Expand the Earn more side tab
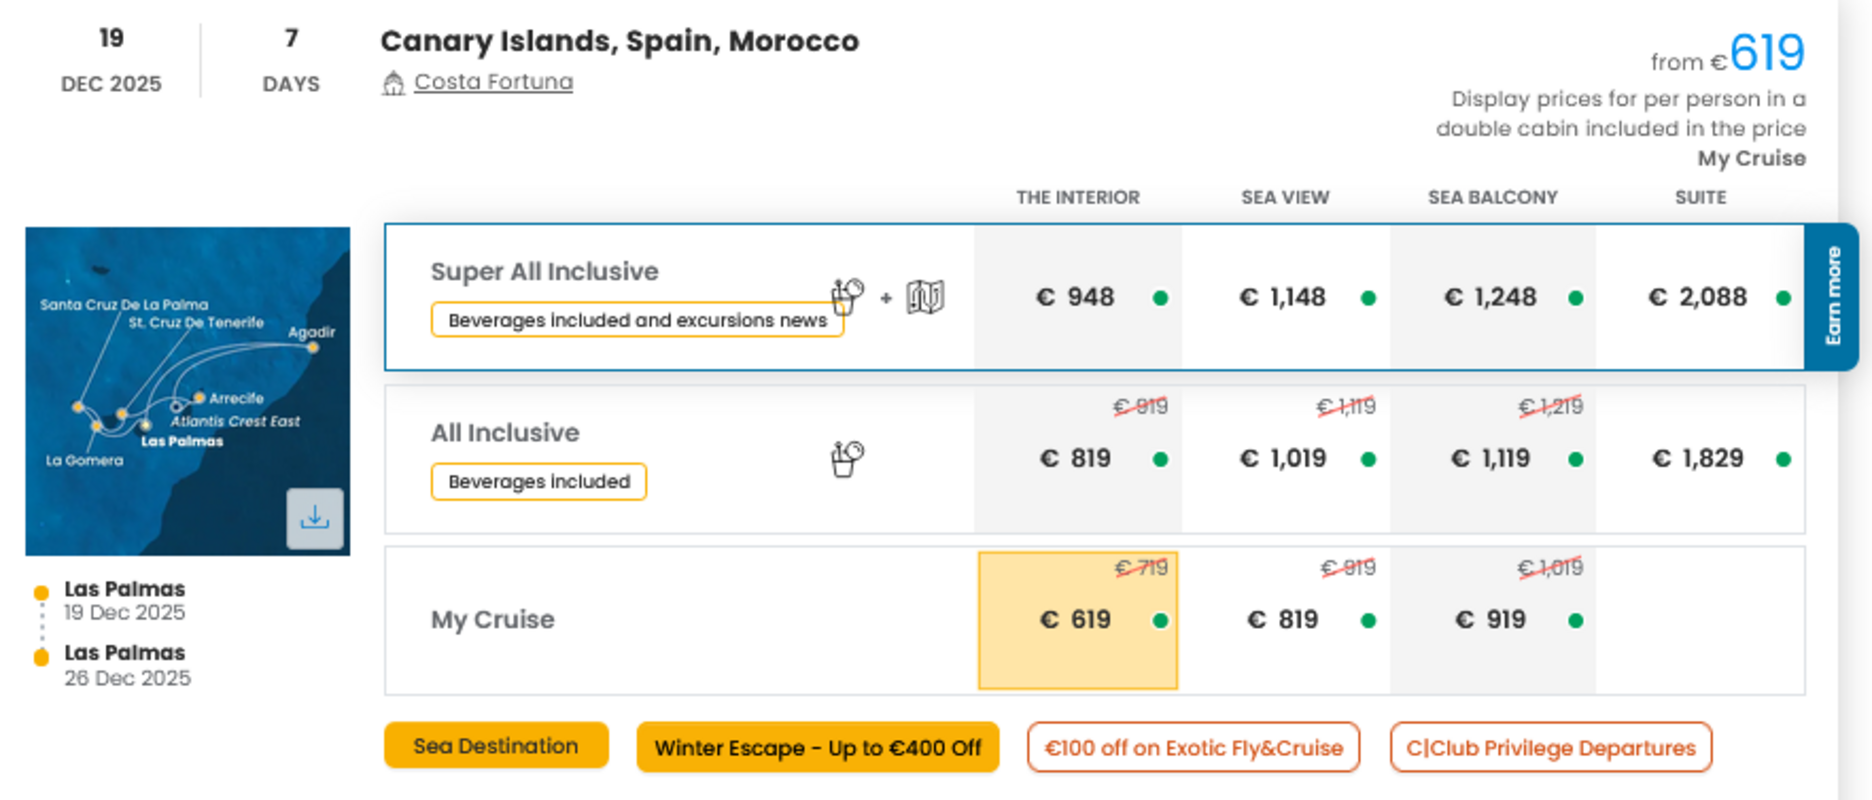The image size is (1872, 800). (x=1832, y=297)
